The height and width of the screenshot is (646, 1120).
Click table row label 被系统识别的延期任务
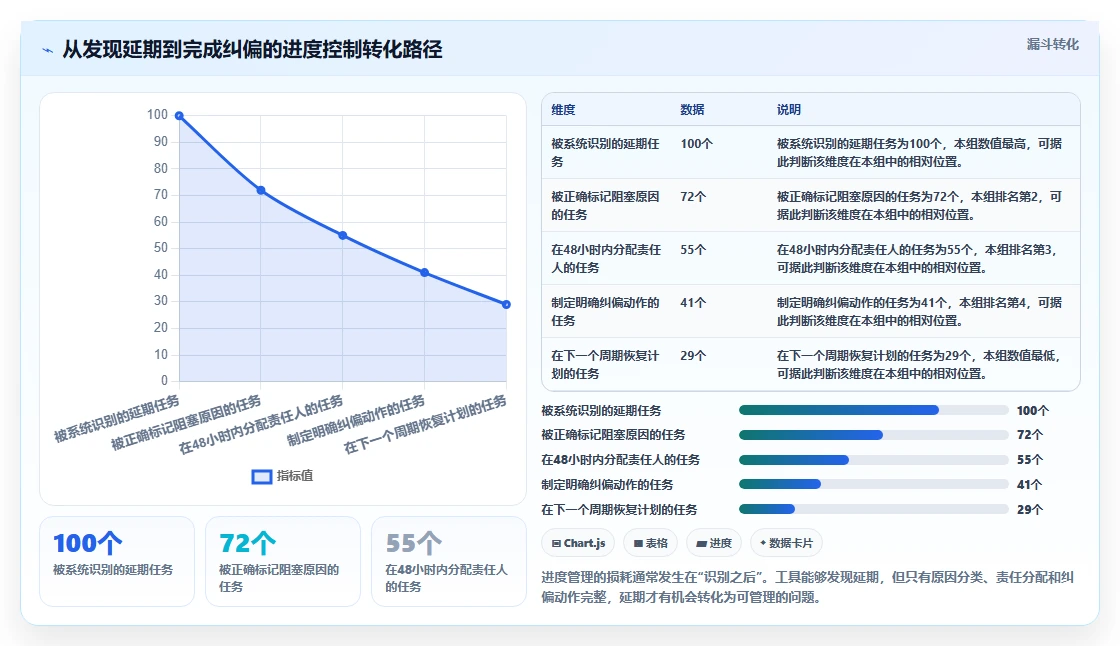tap(605, 152)
